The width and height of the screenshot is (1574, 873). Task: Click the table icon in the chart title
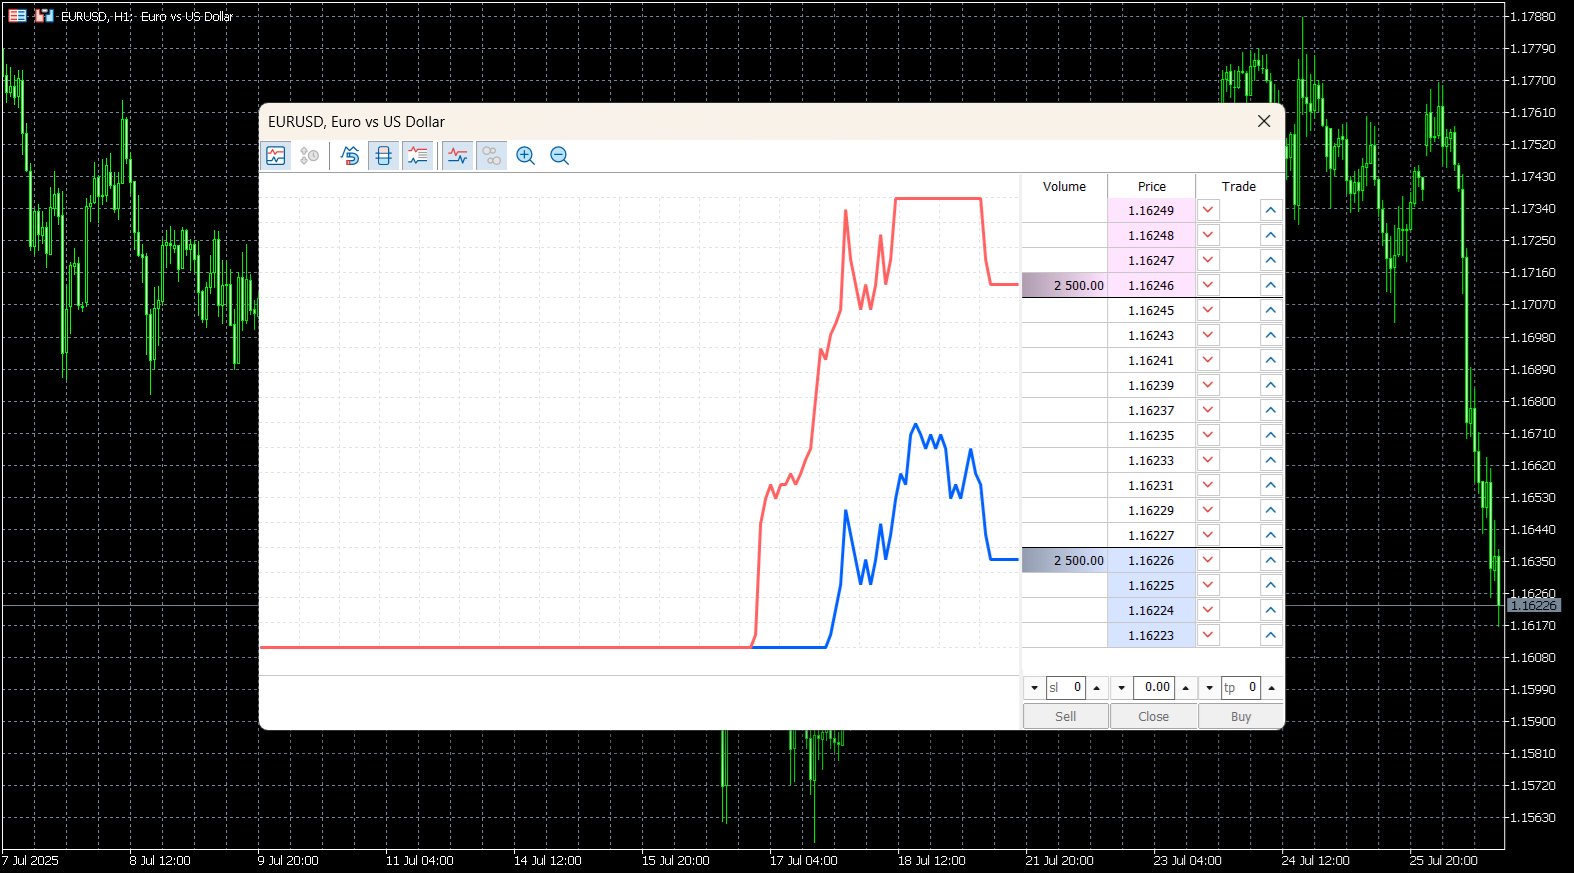(17, 16)
